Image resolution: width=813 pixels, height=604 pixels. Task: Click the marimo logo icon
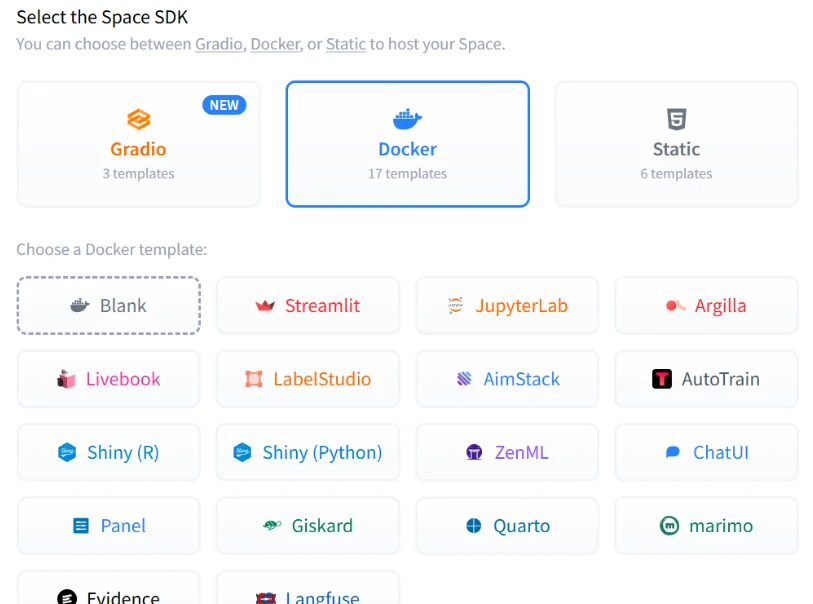(x=670, y=525)
